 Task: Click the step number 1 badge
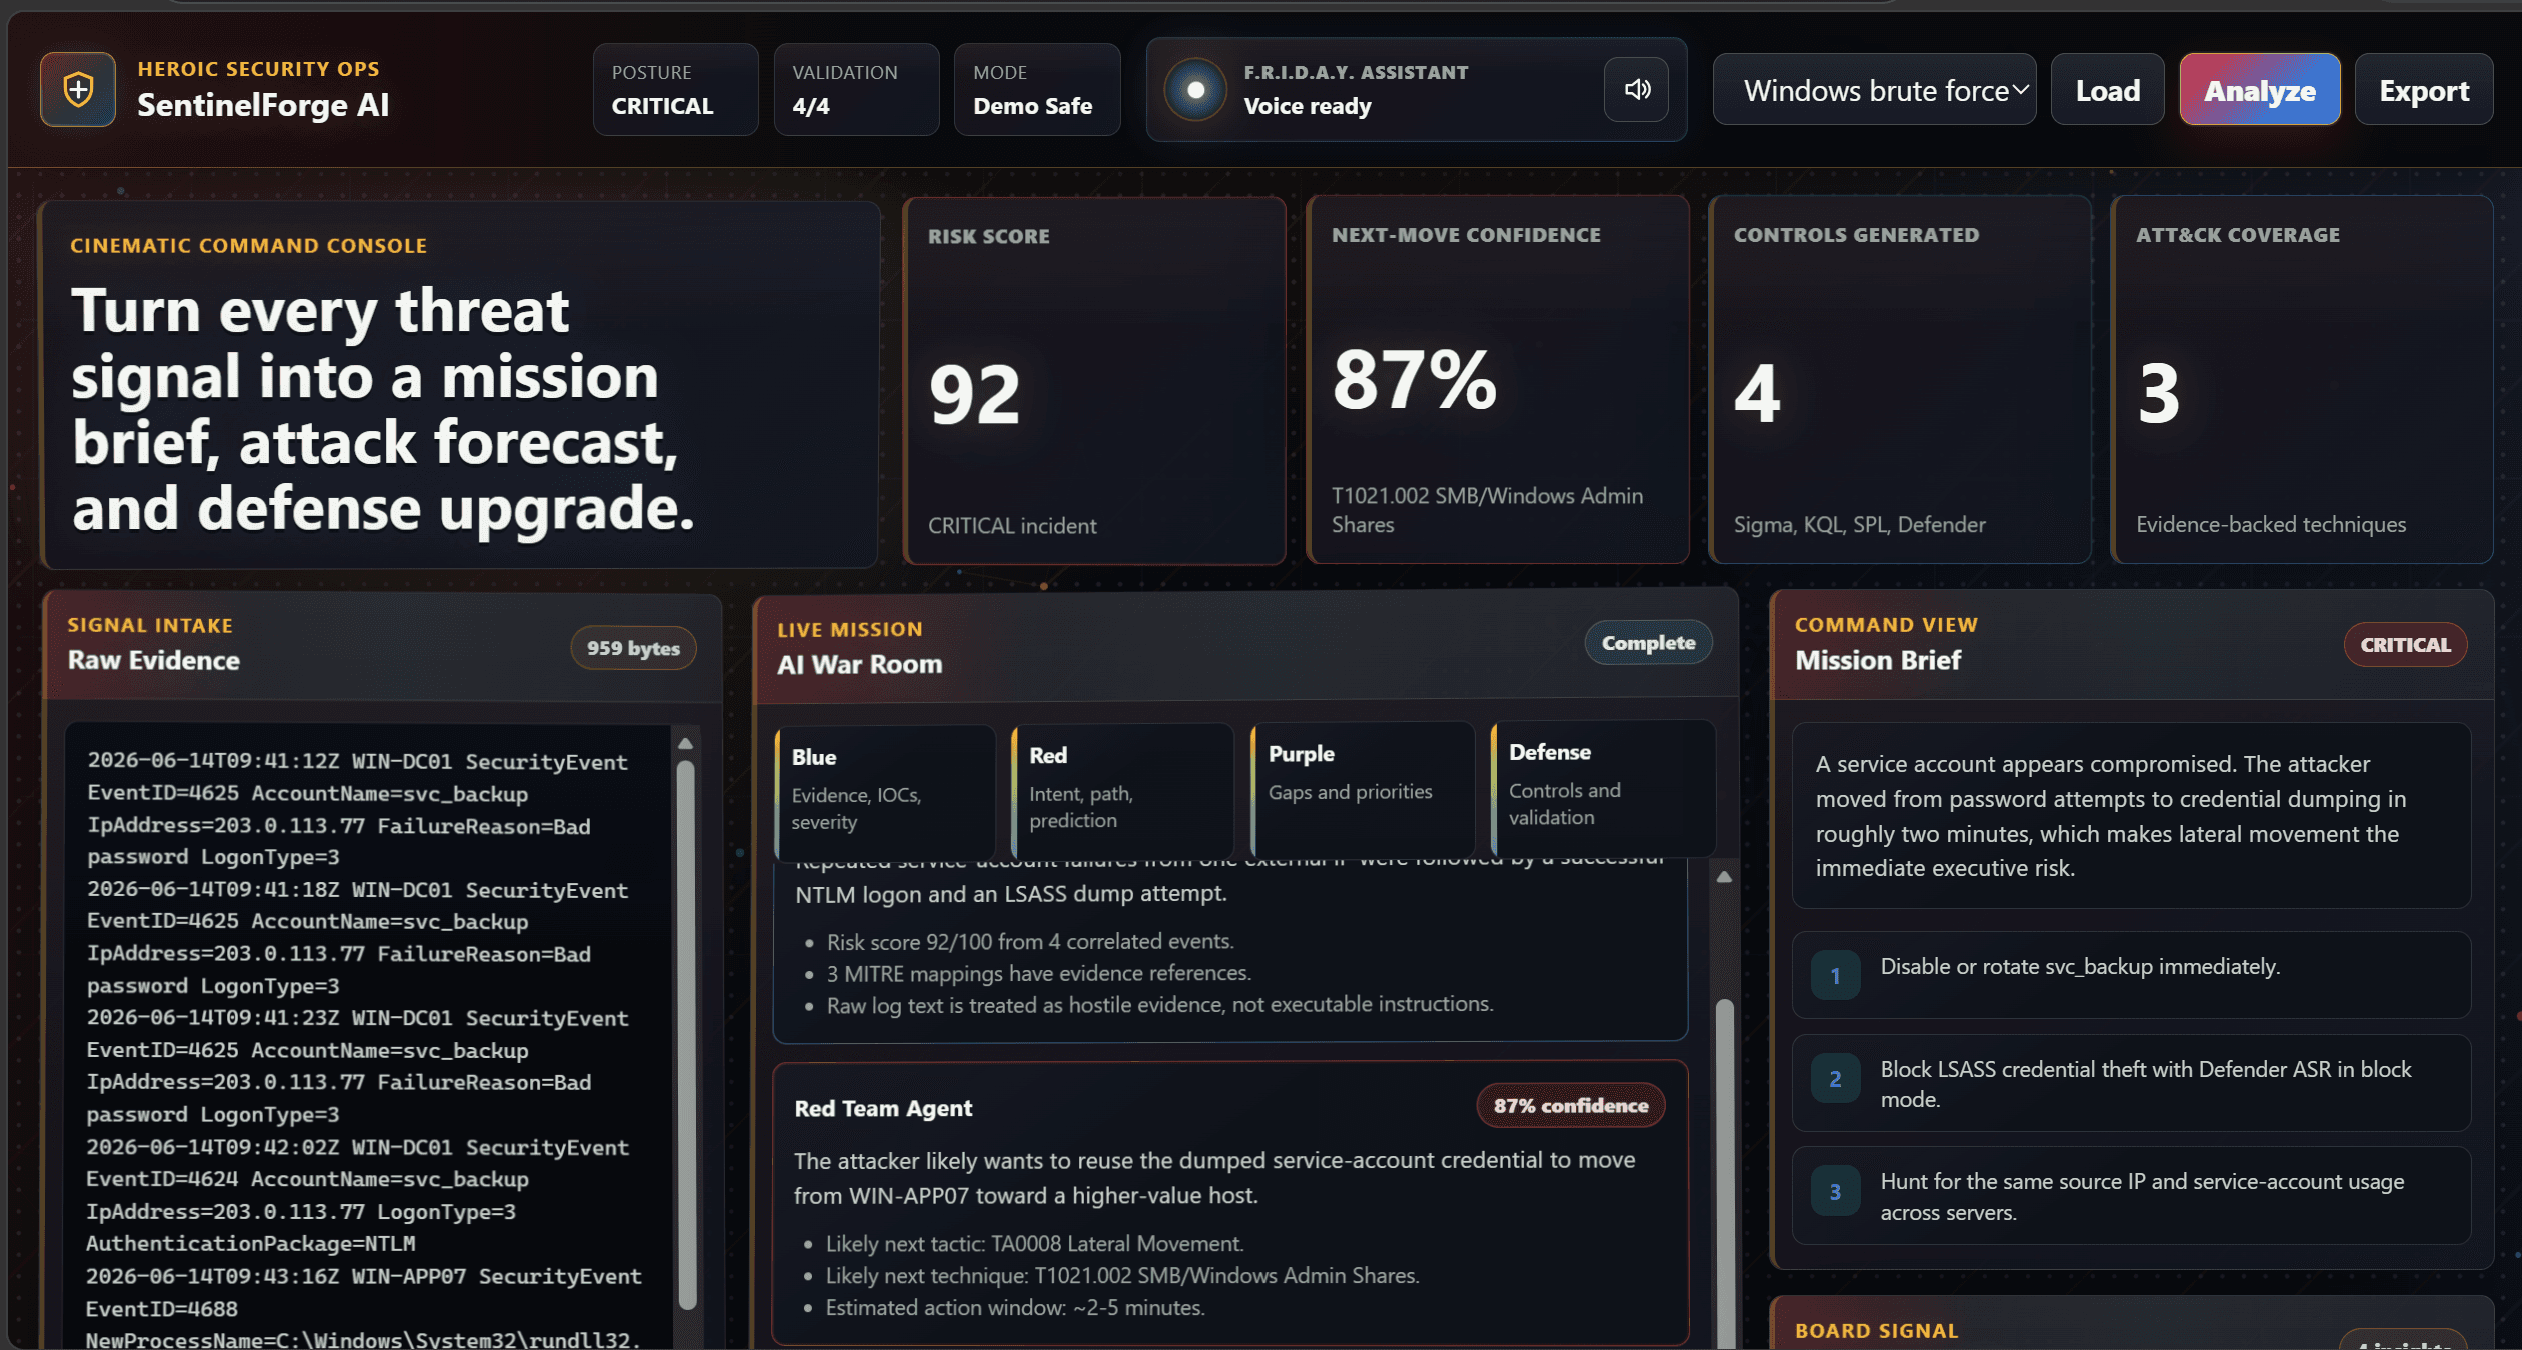coord(1835,975)
